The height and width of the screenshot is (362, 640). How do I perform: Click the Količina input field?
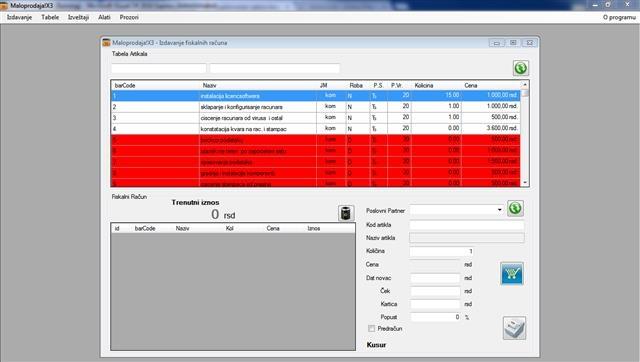point(442,251)
